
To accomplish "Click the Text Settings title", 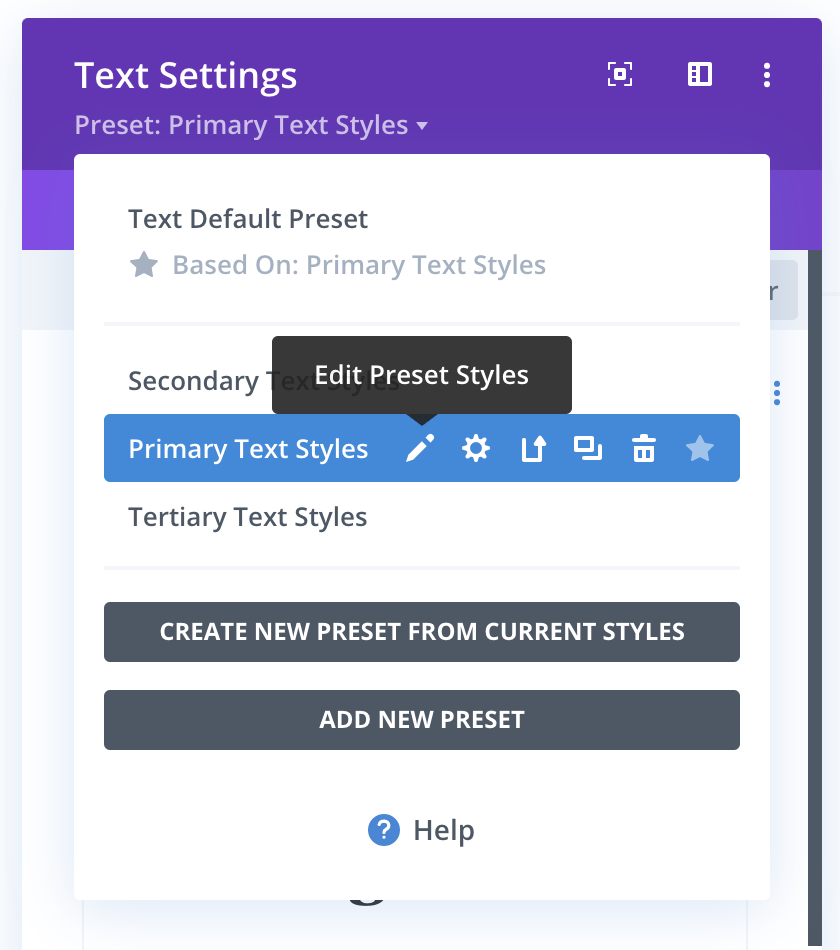I will click(186, 76).
